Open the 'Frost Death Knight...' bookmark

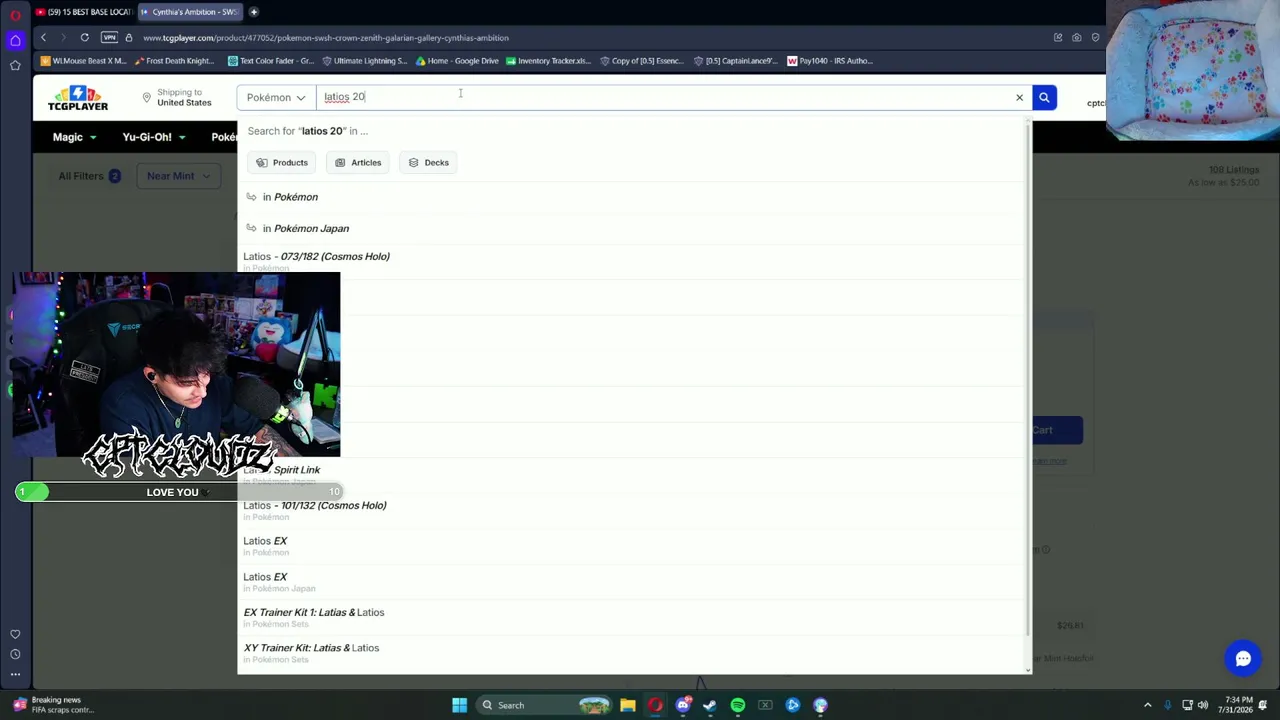pyautogui.click(x=174, y=61)
